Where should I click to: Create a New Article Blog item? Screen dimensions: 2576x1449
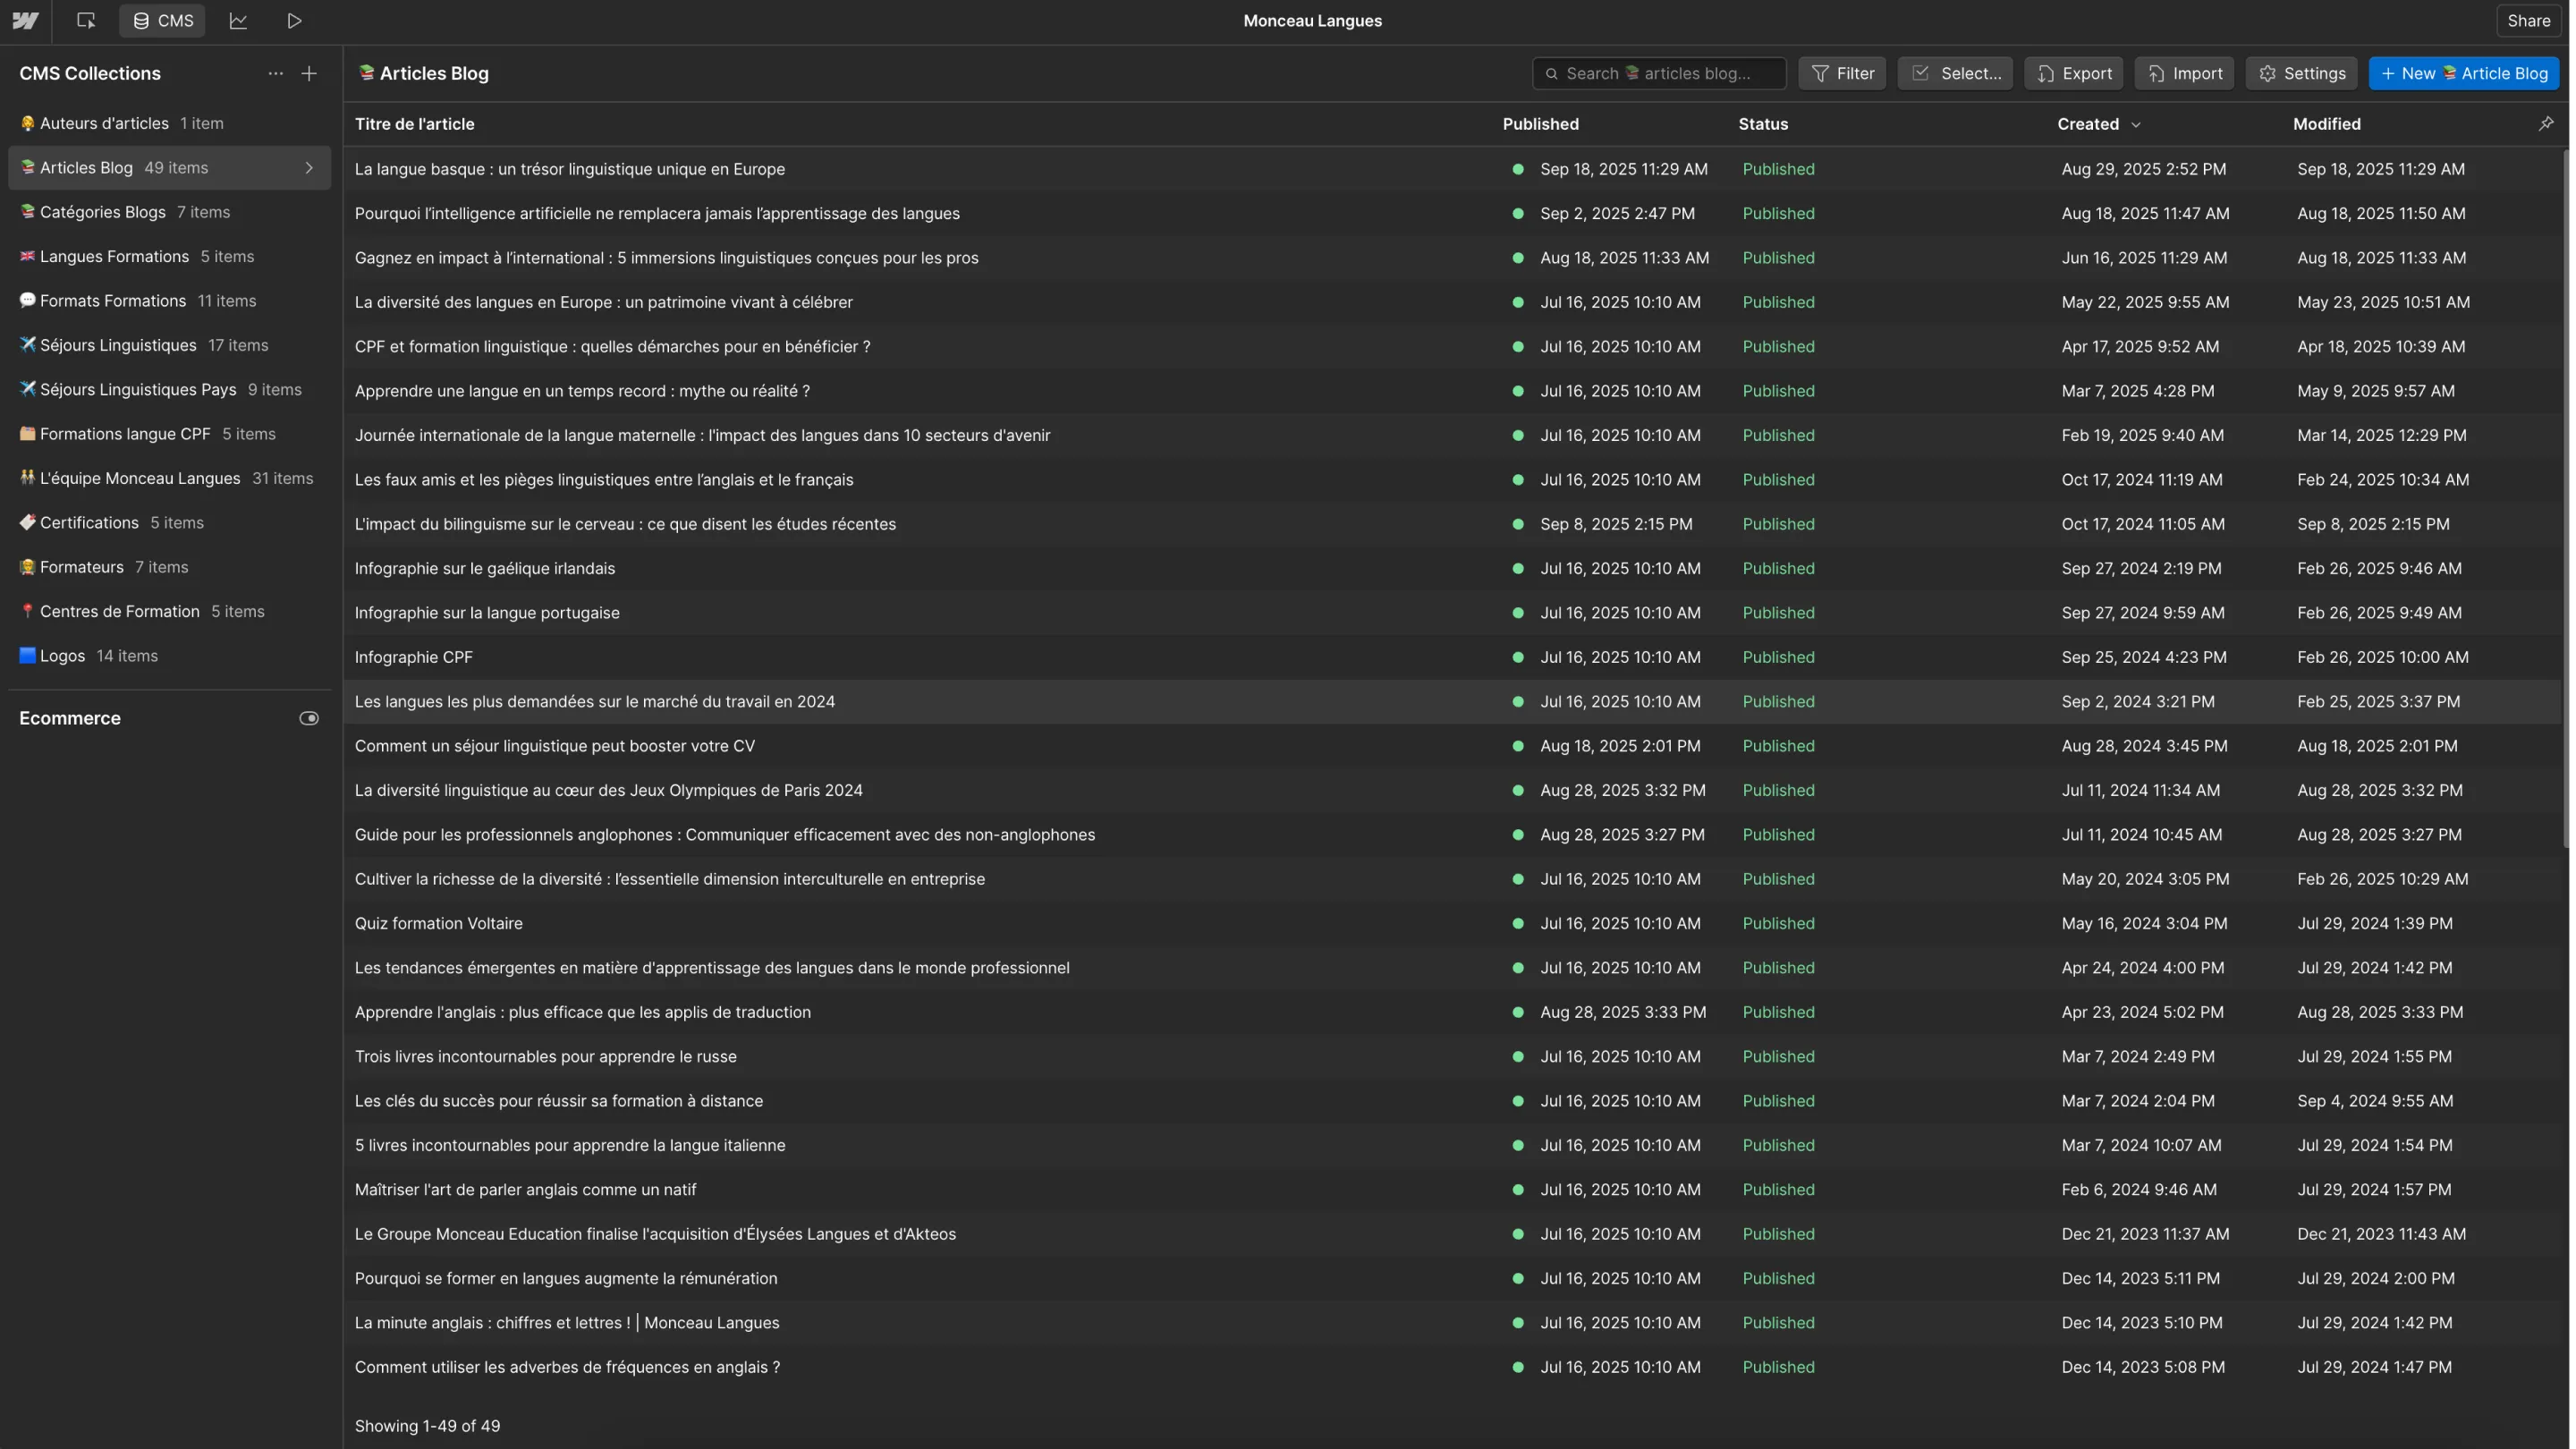pyautogui.click(x=2463, y=74)
